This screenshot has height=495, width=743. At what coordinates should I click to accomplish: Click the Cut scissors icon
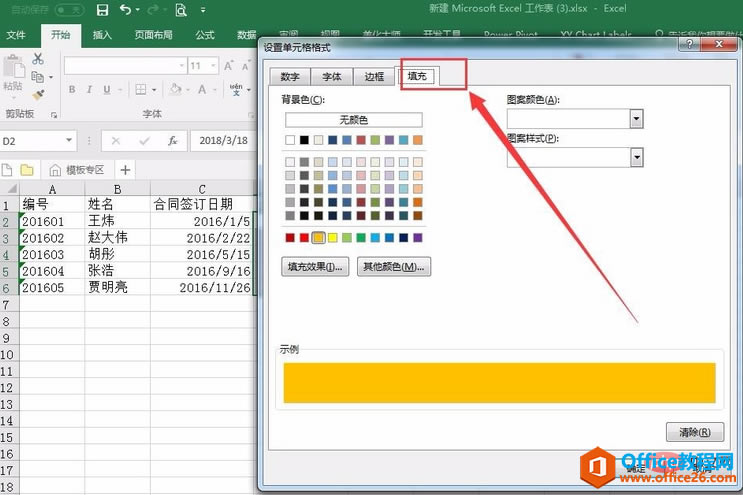coord(38,58)
